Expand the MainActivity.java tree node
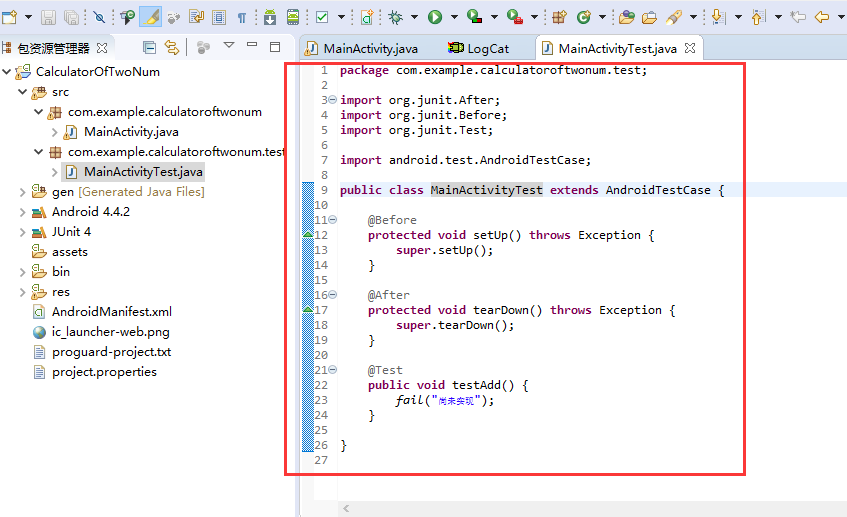847x517 pixels. click(x=54, y=132)
